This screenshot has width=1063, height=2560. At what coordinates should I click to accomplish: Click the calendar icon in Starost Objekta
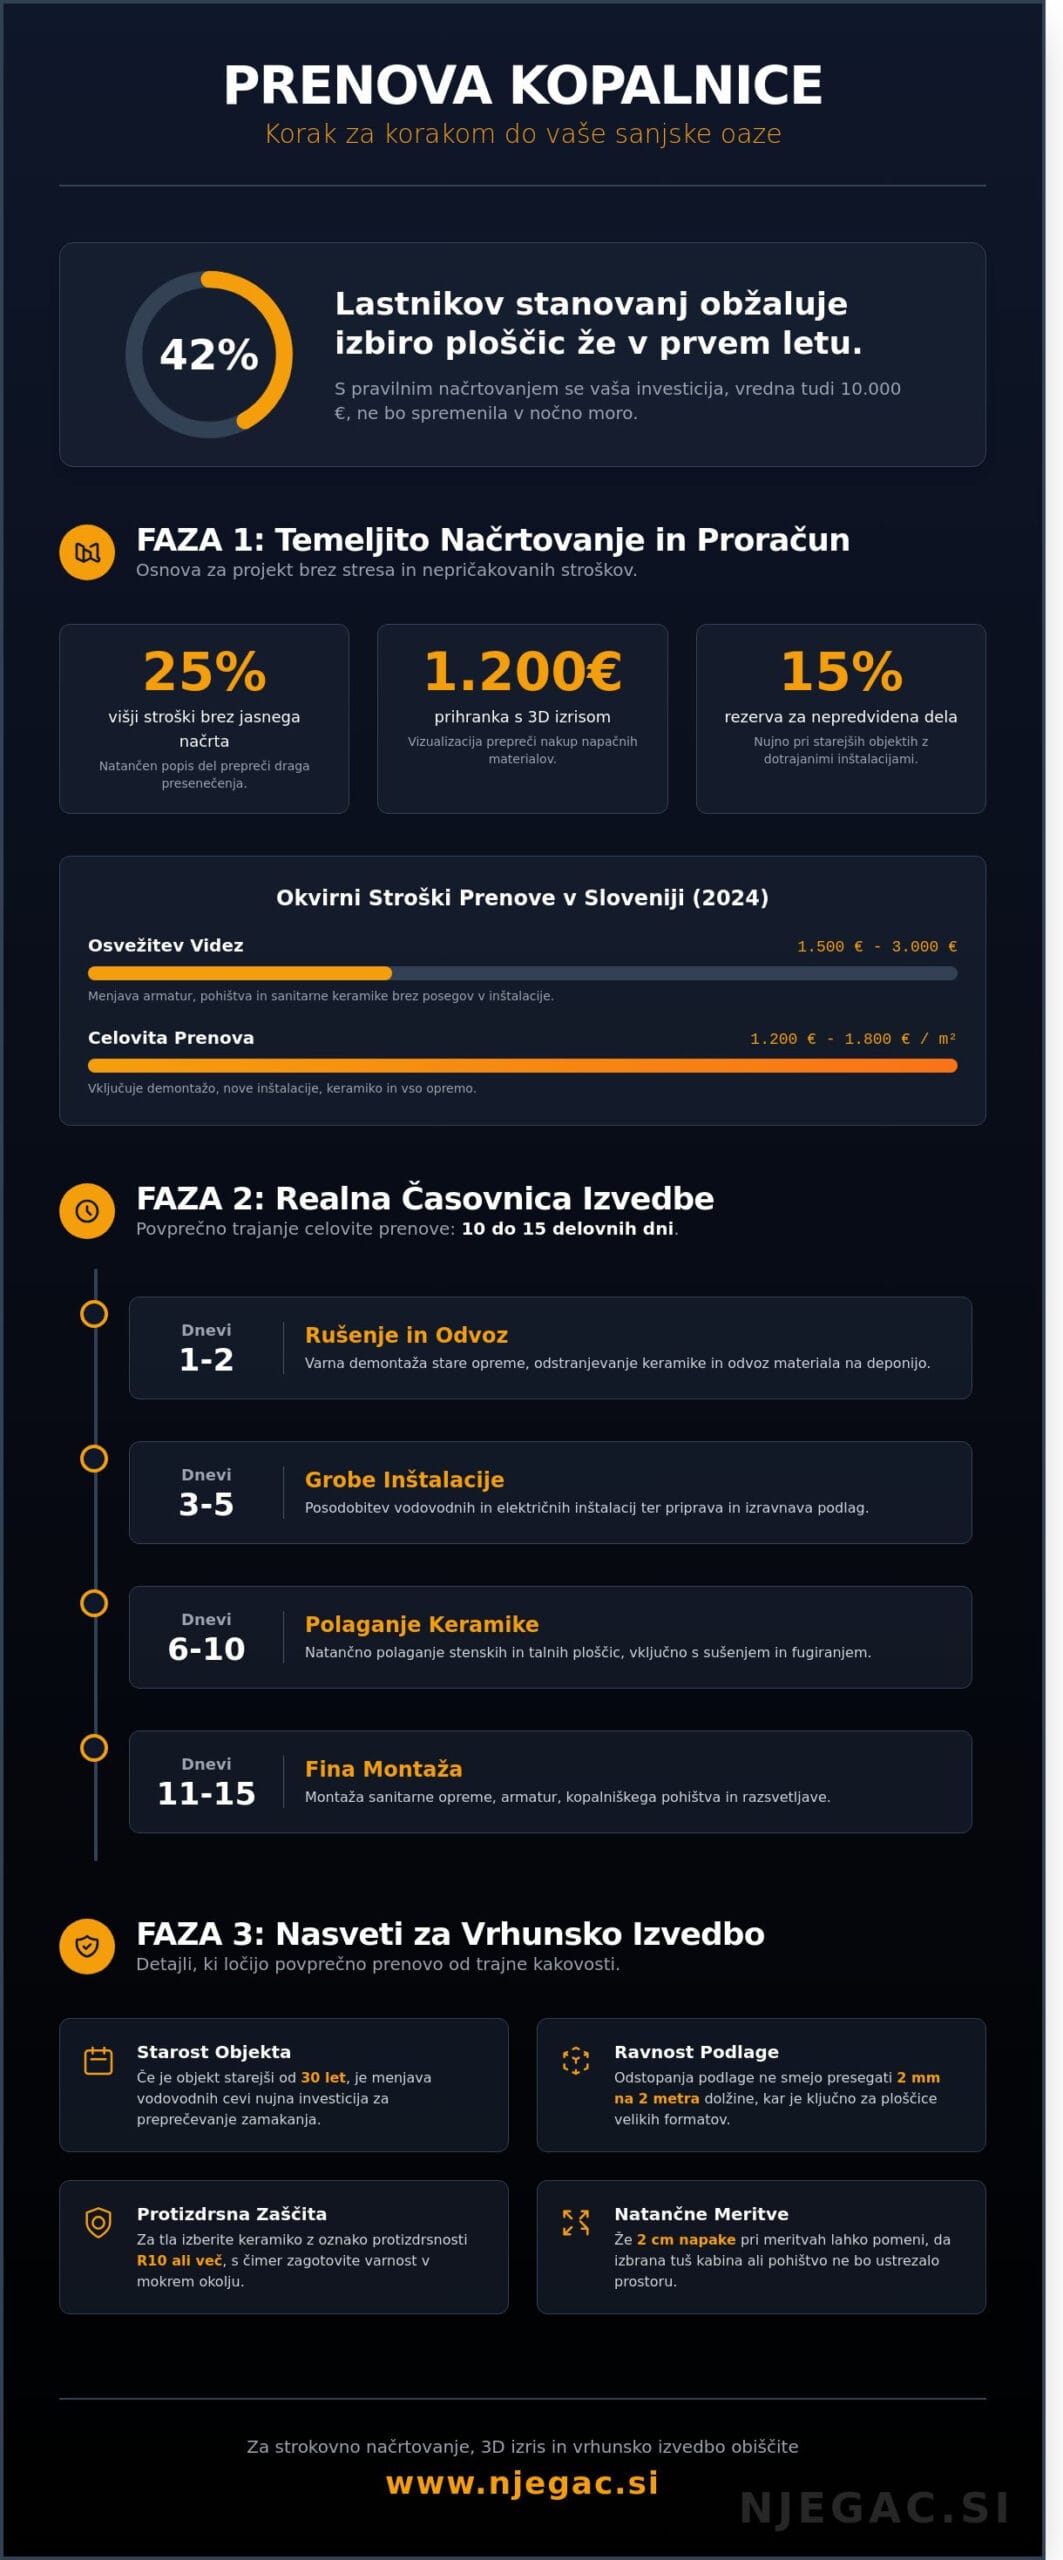click(98, 2061)
